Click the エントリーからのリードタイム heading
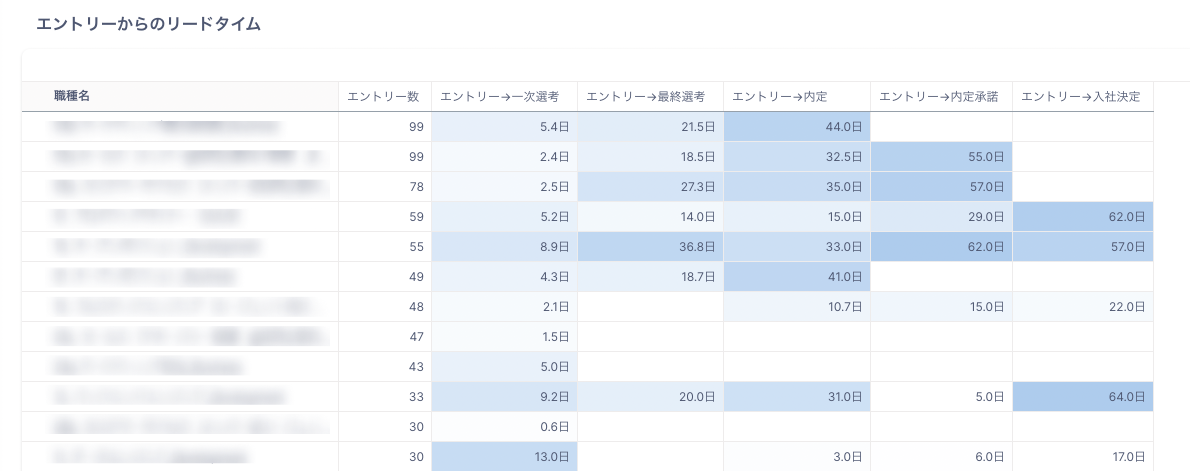Image resolution: width=1190 pixels, height=471 pixels. coord(148,25)
